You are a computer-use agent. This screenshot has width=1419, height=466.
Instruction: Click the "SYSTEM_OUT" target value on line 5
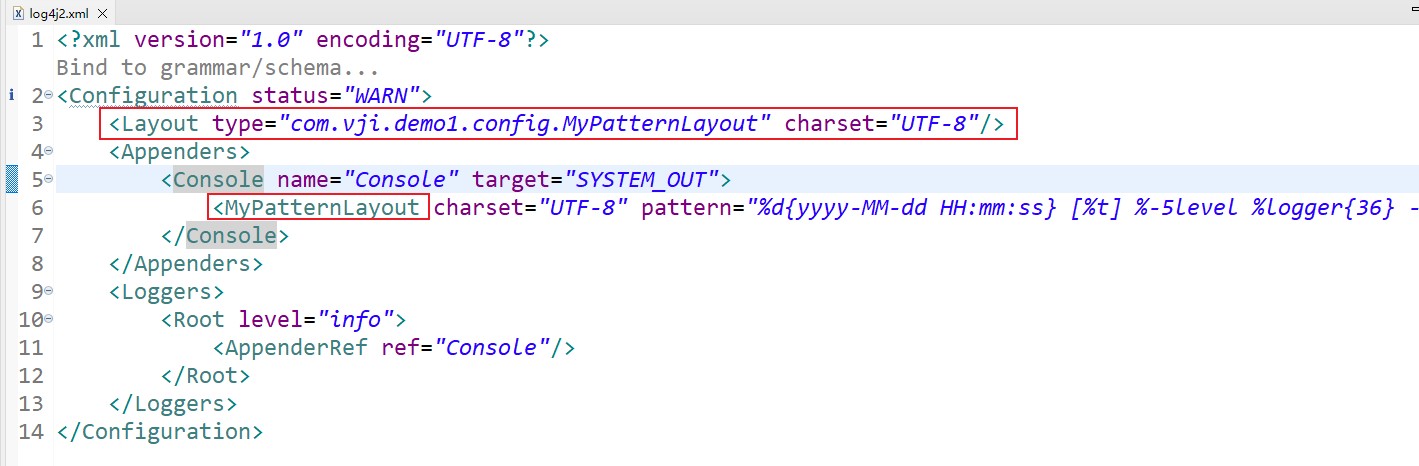(642, 180)
